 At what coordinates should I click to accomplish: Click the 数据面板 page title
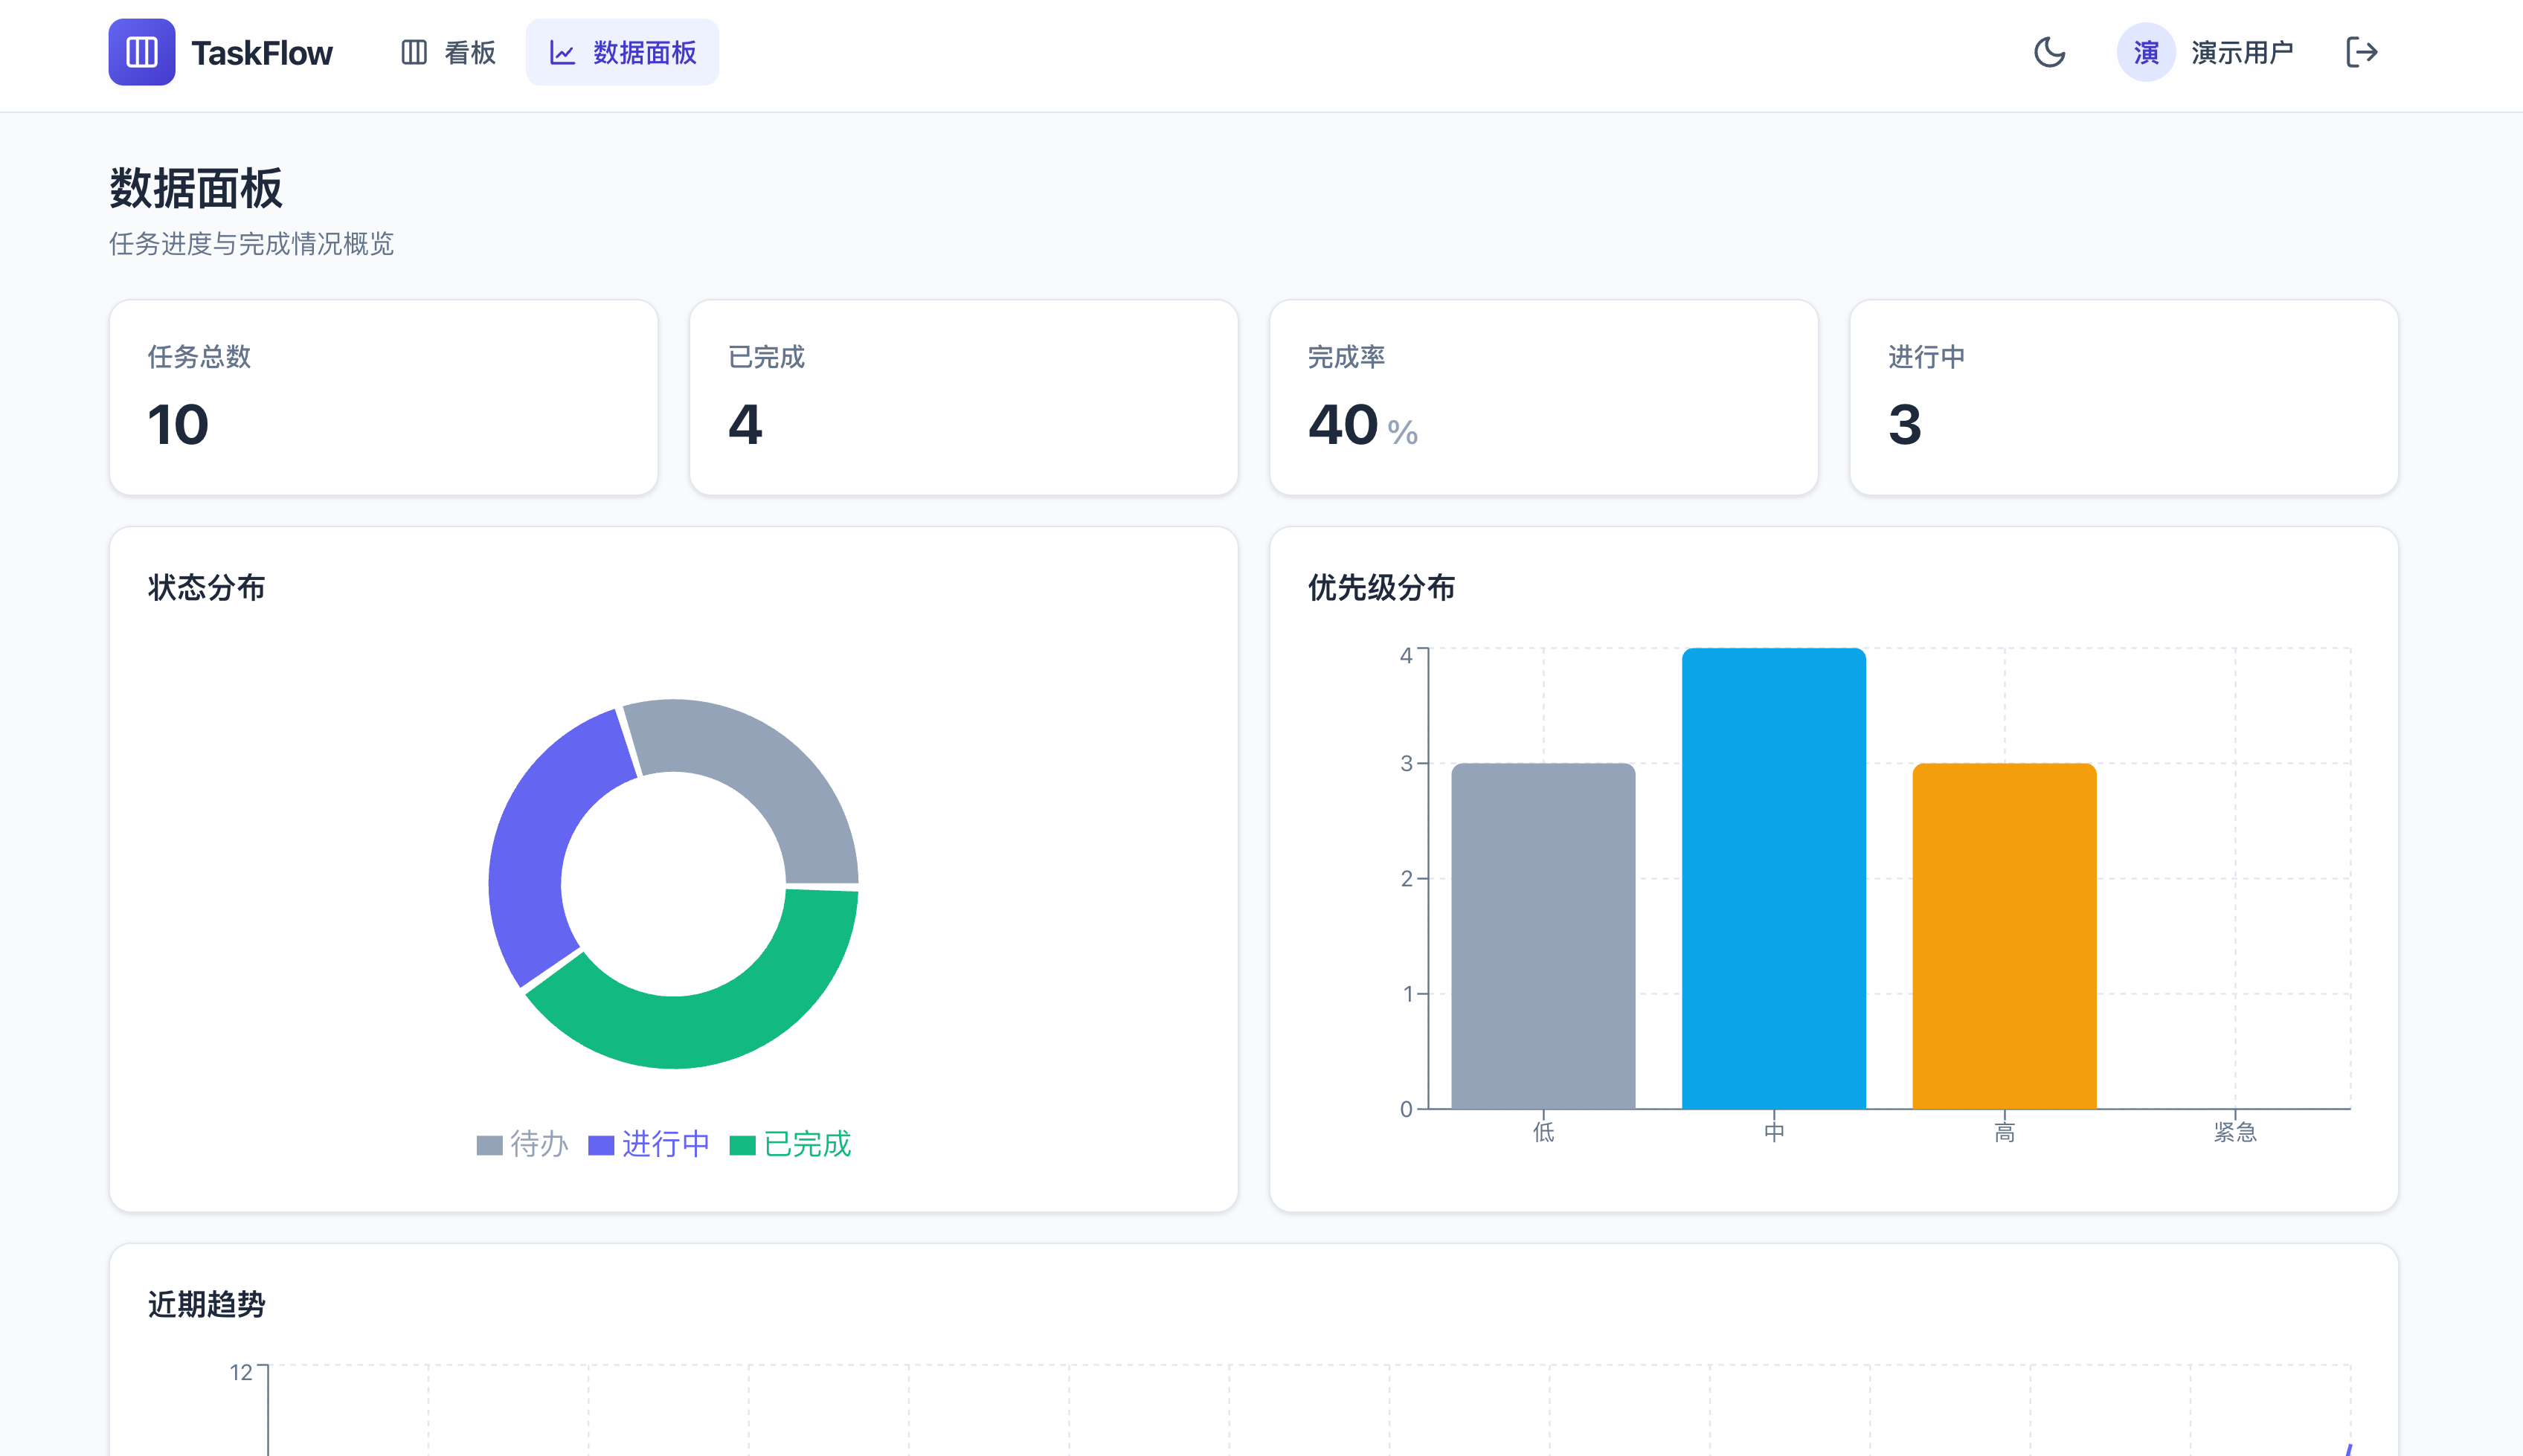[196, 188]
